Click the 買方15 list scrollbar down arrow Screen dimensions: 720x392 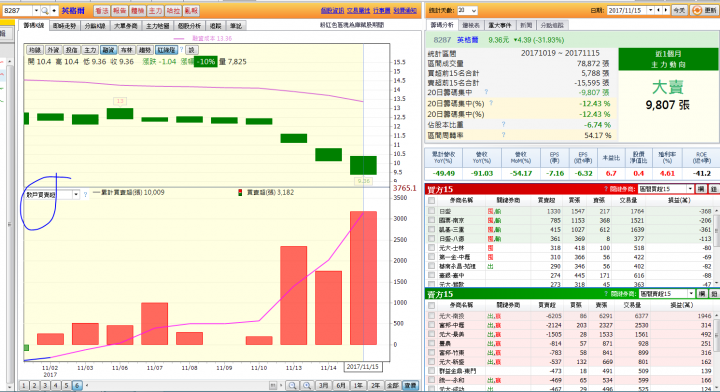click(x=717, y=284)
